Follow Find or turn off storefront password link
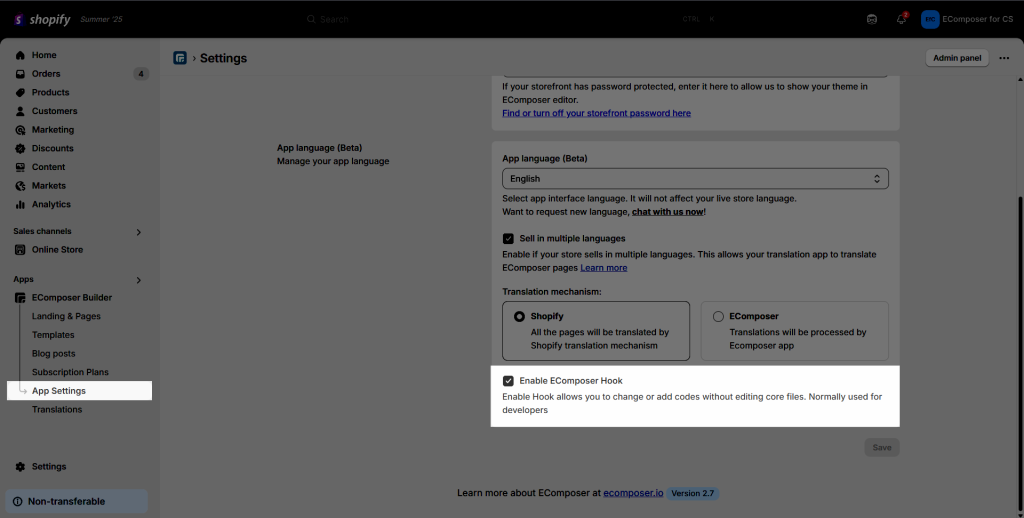 (596, 113)
